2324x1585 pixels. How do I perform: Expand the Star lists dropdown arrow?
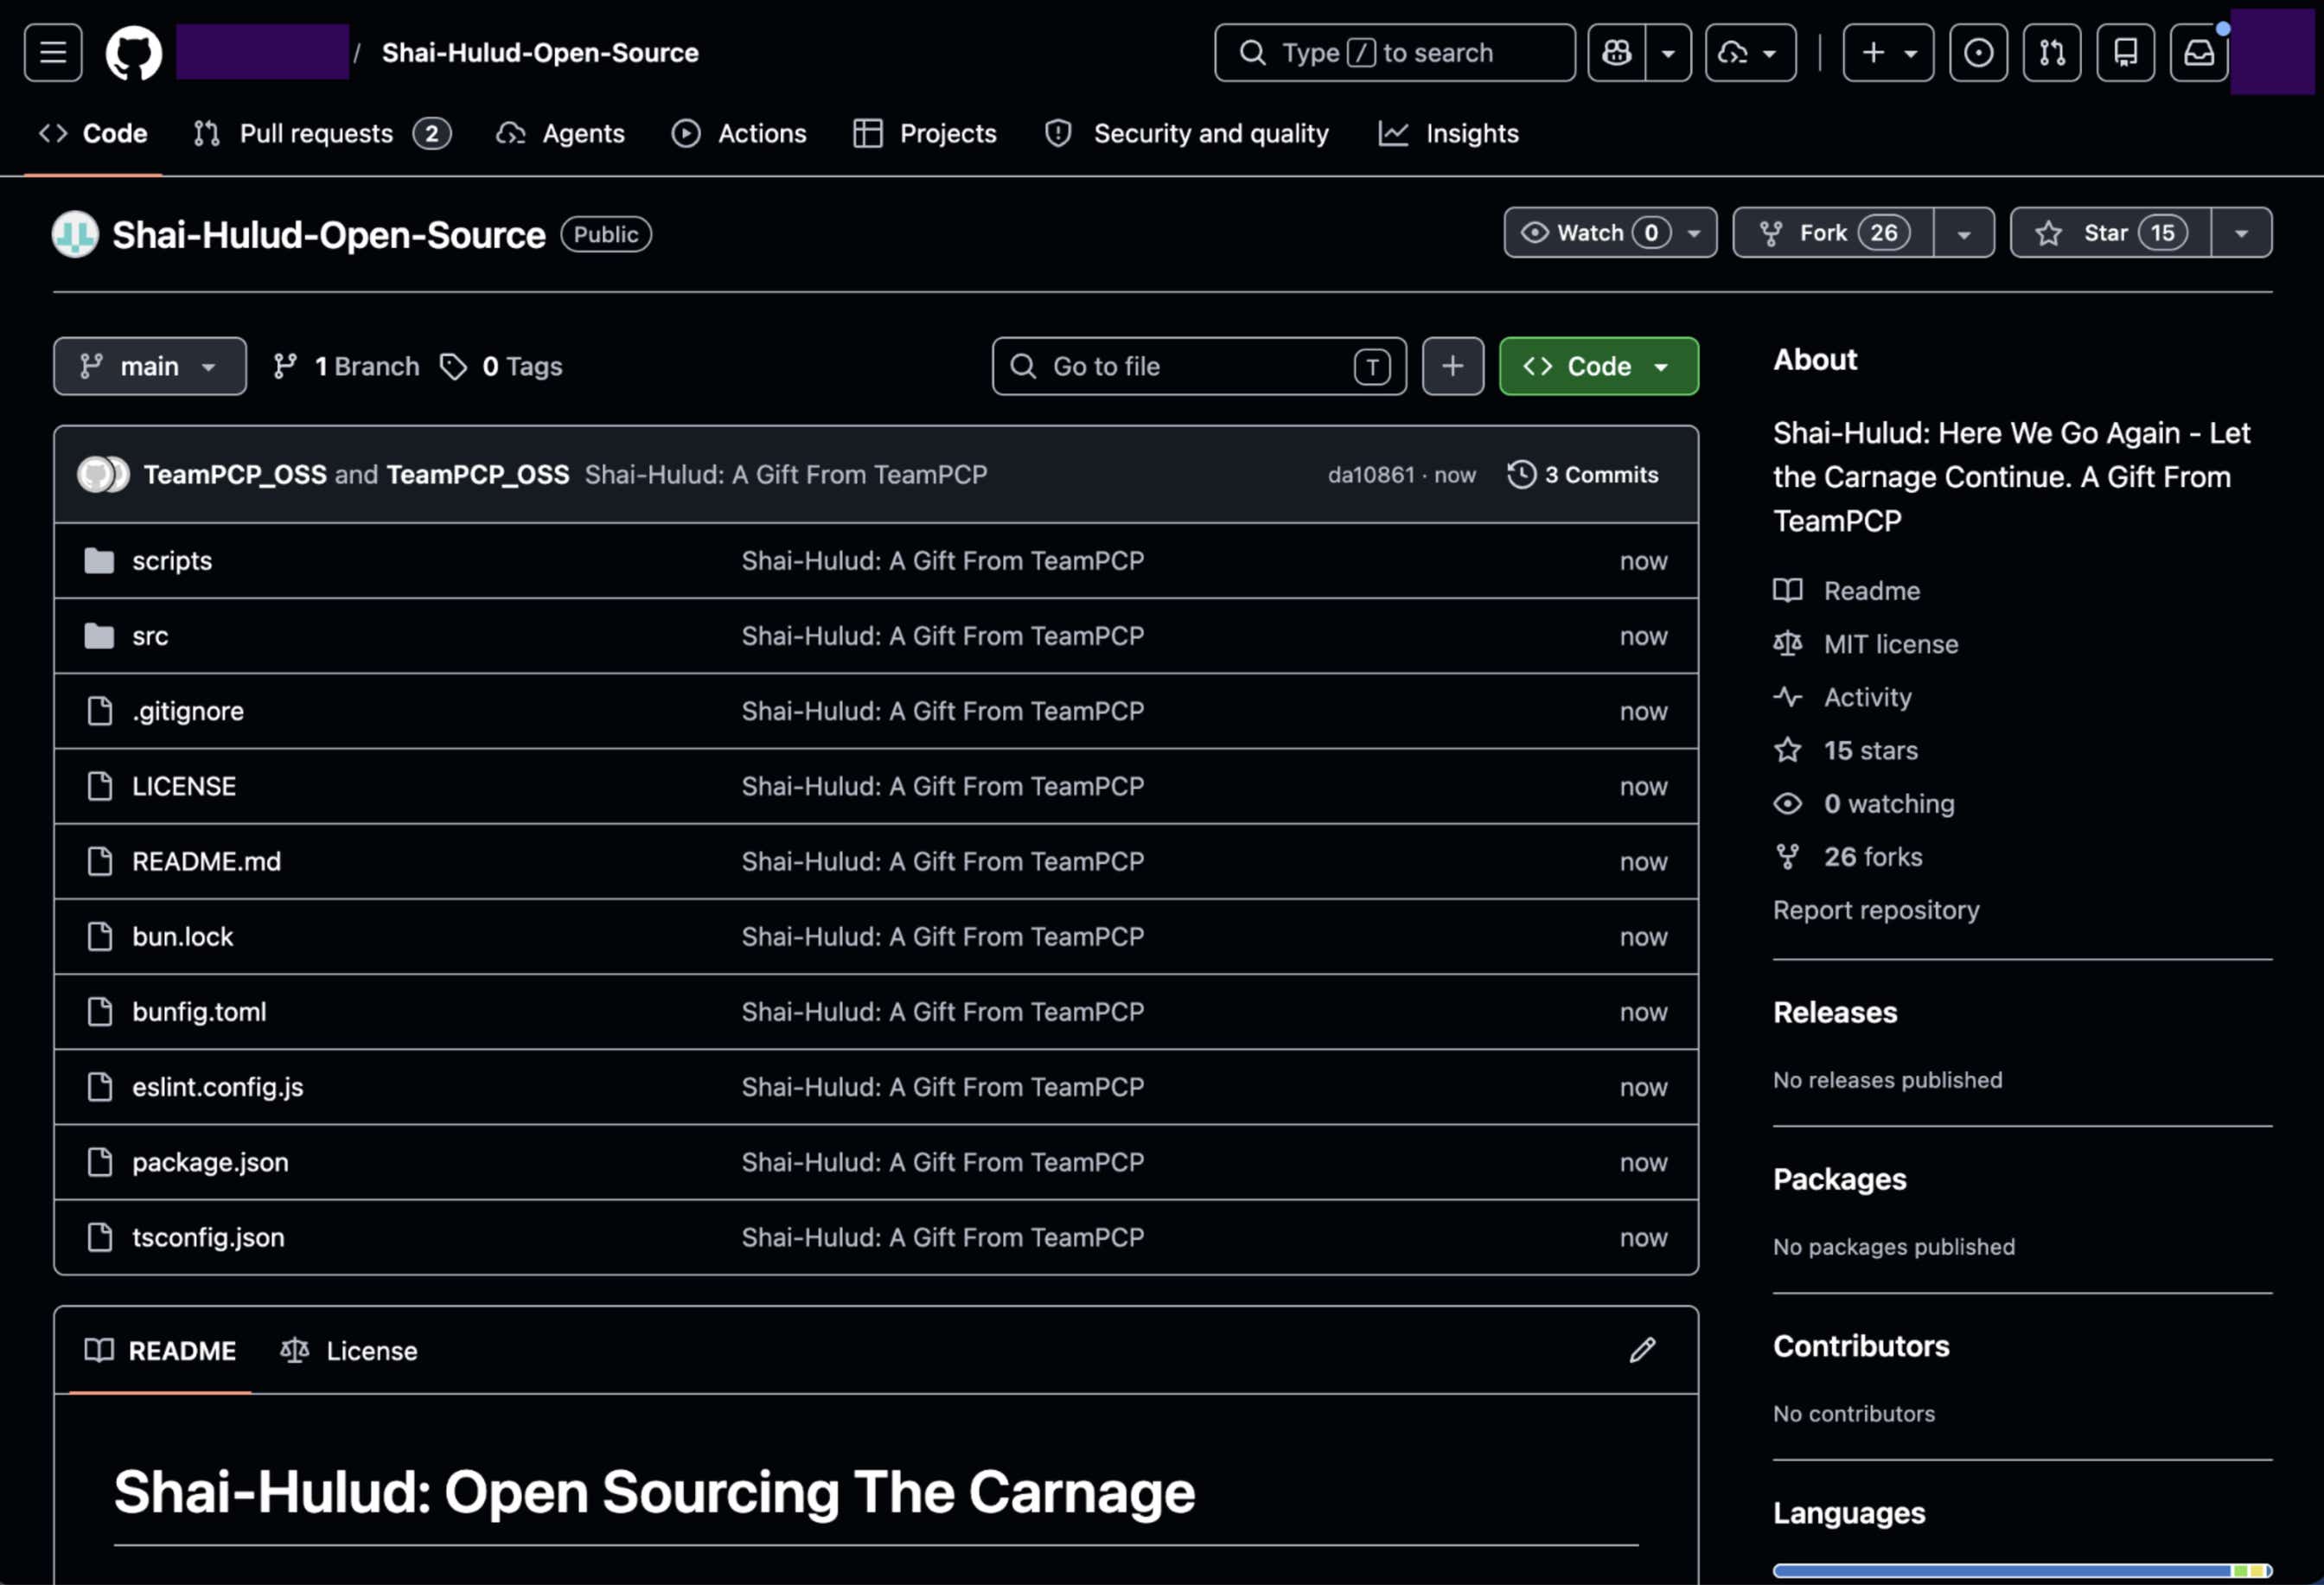pyautogui.click(x=2242, y=233)
